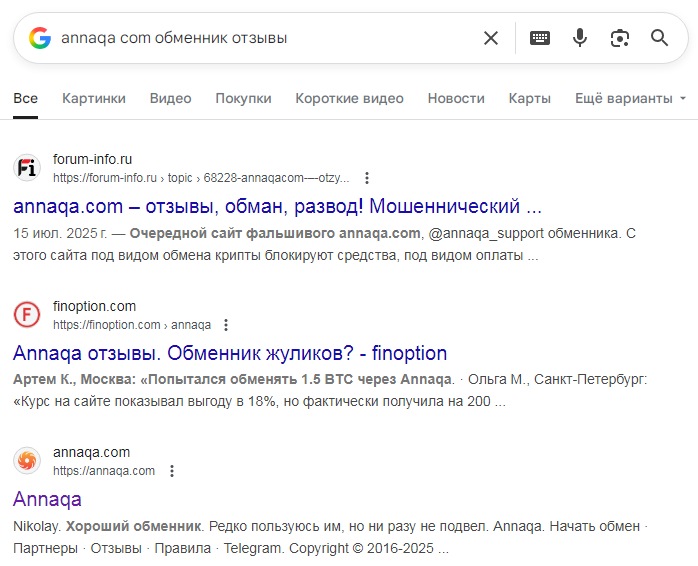Click the finoption.com site favicon
Screen dimensions: 698x566
(27, 315)
